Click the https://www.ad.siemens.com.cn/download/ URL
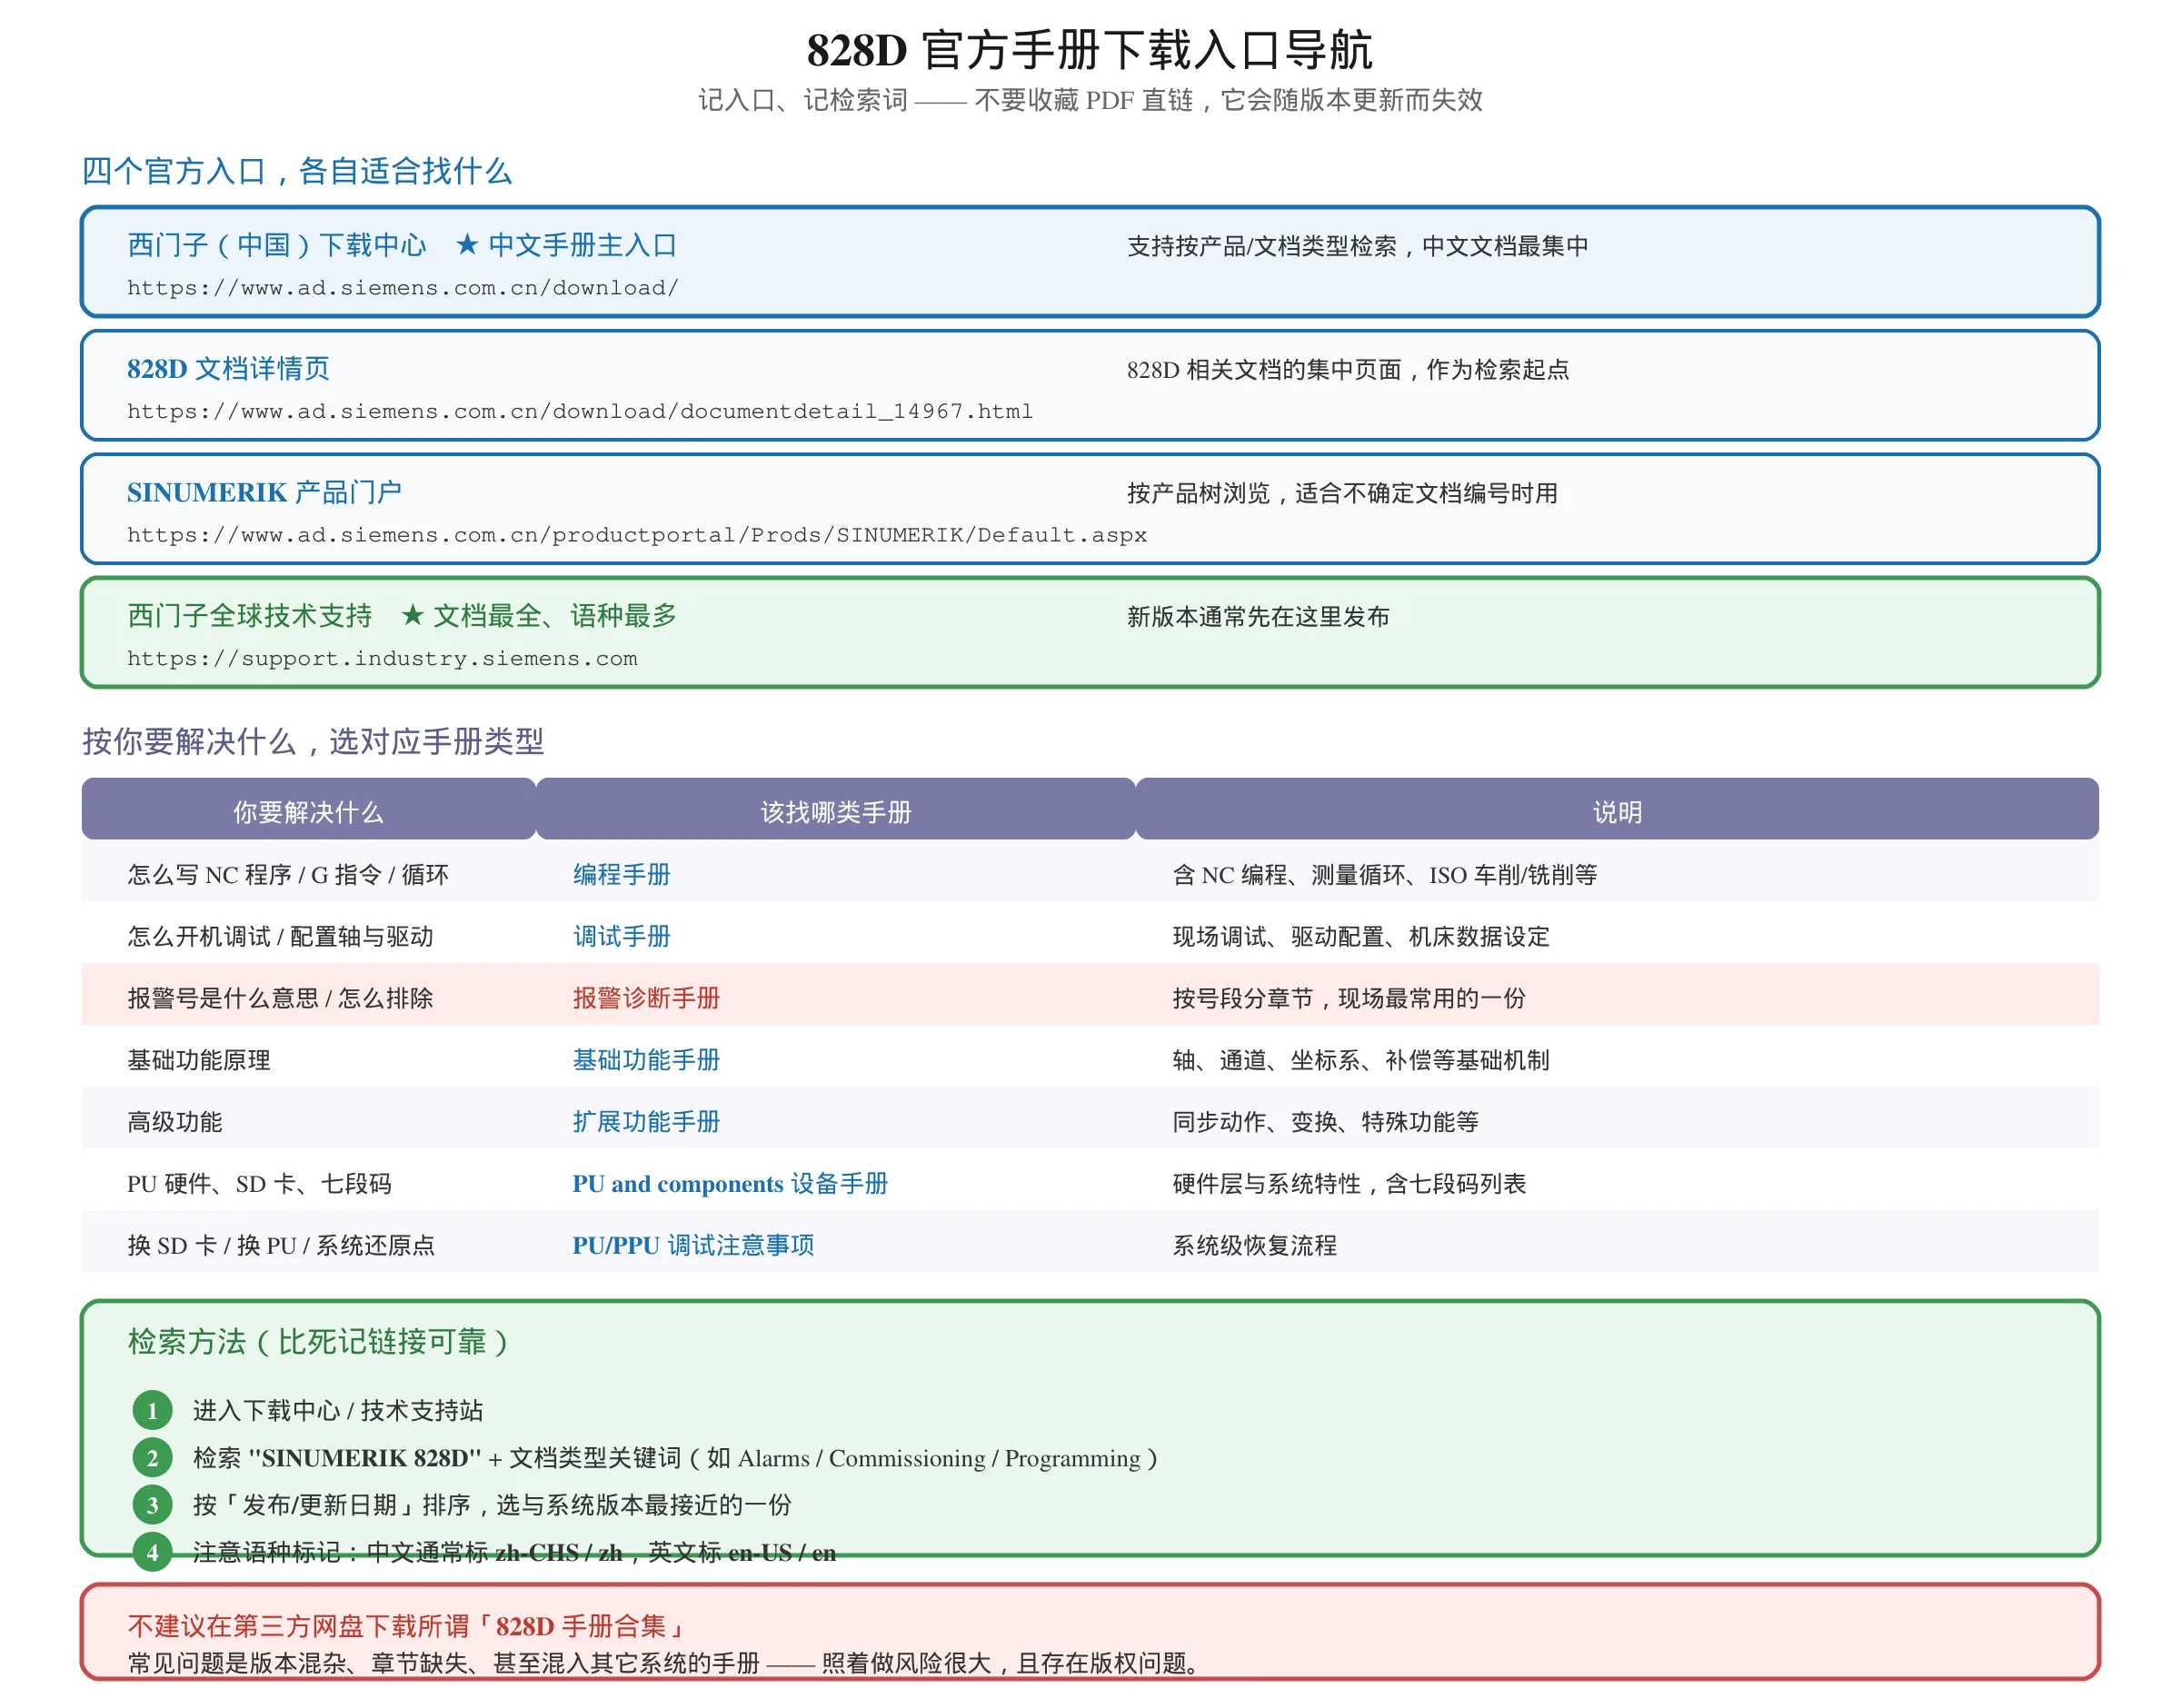The width and height of the screenshot is (2181, 1708). point(403,288)
